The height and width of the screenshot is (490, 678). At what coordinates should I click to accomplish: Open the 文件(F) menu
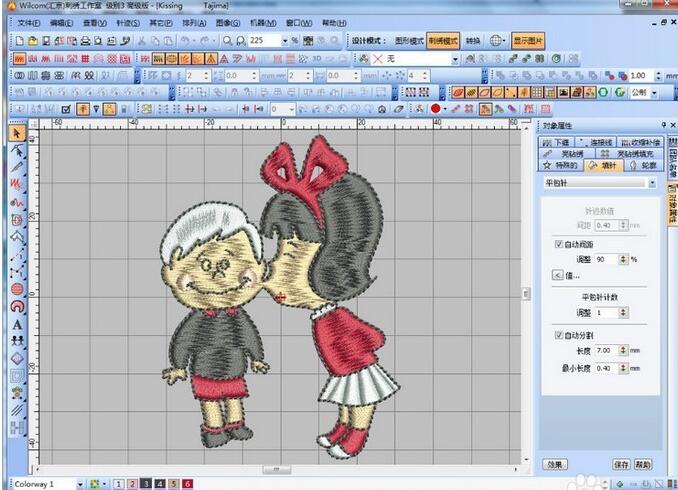click(29, 23)
